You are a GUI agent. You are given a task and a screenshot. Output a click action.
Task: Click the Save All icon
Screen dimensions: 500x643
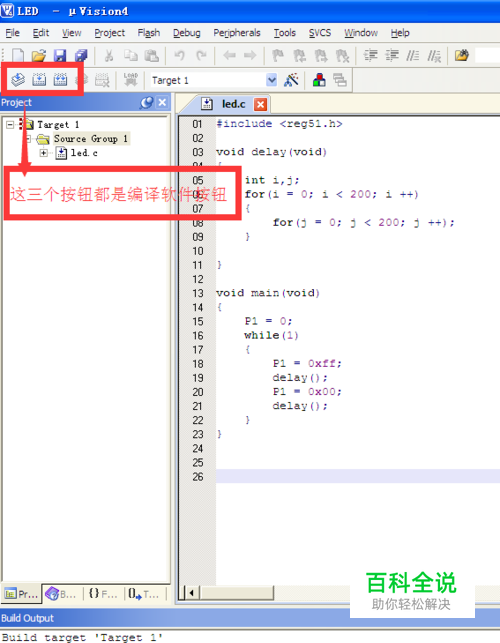point(81,55)
